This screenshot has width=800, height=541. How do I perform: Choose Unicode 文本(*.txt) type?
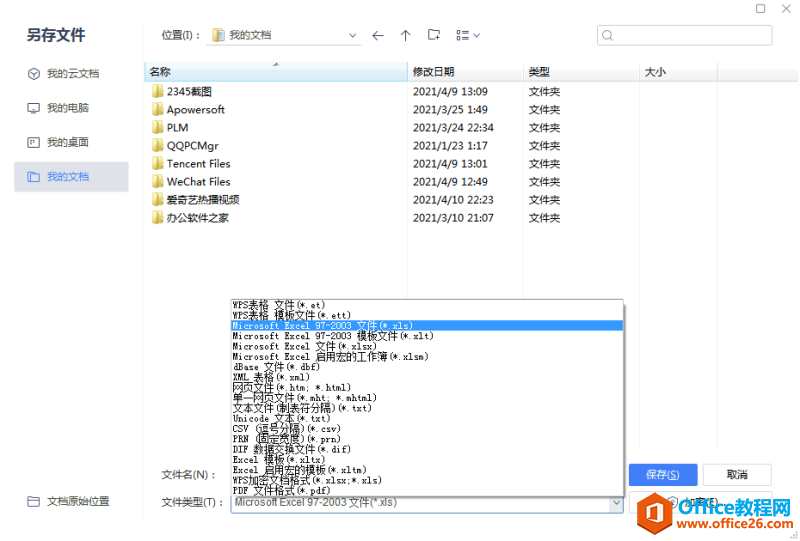427,418
